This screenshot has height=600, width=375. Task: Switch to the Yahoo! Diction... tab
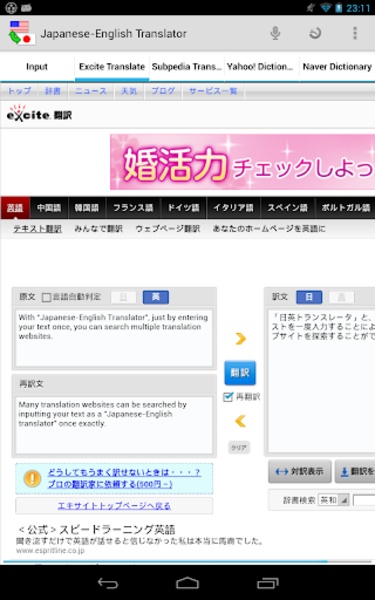click(x=260, y=67)
